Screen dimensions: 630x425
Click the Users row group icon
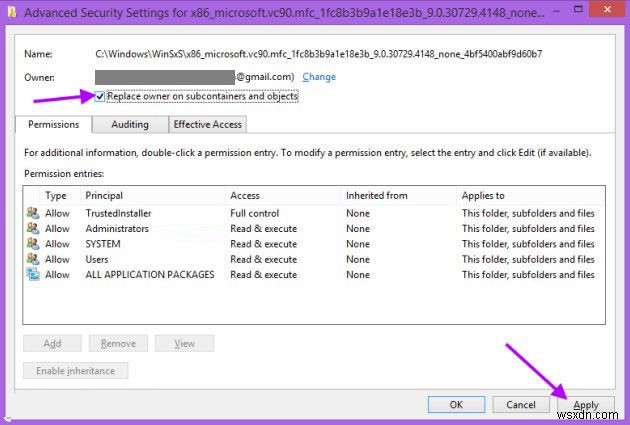33,259
